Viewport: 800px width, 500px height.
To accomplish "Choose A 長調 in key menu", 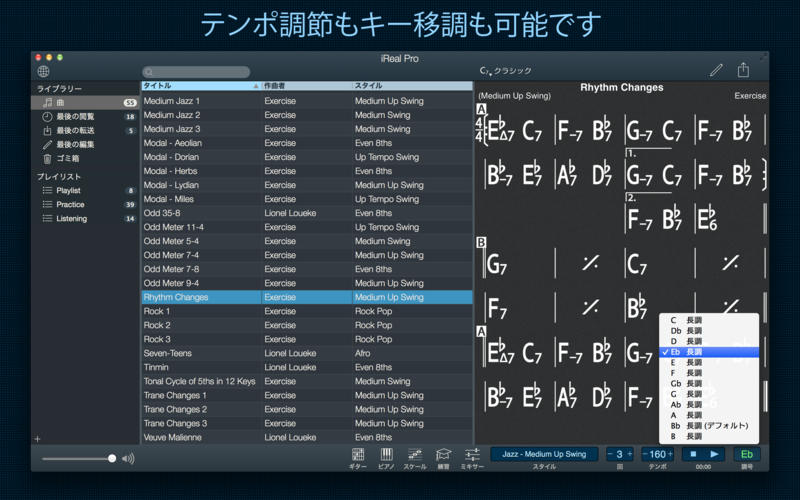I will 709,415.
